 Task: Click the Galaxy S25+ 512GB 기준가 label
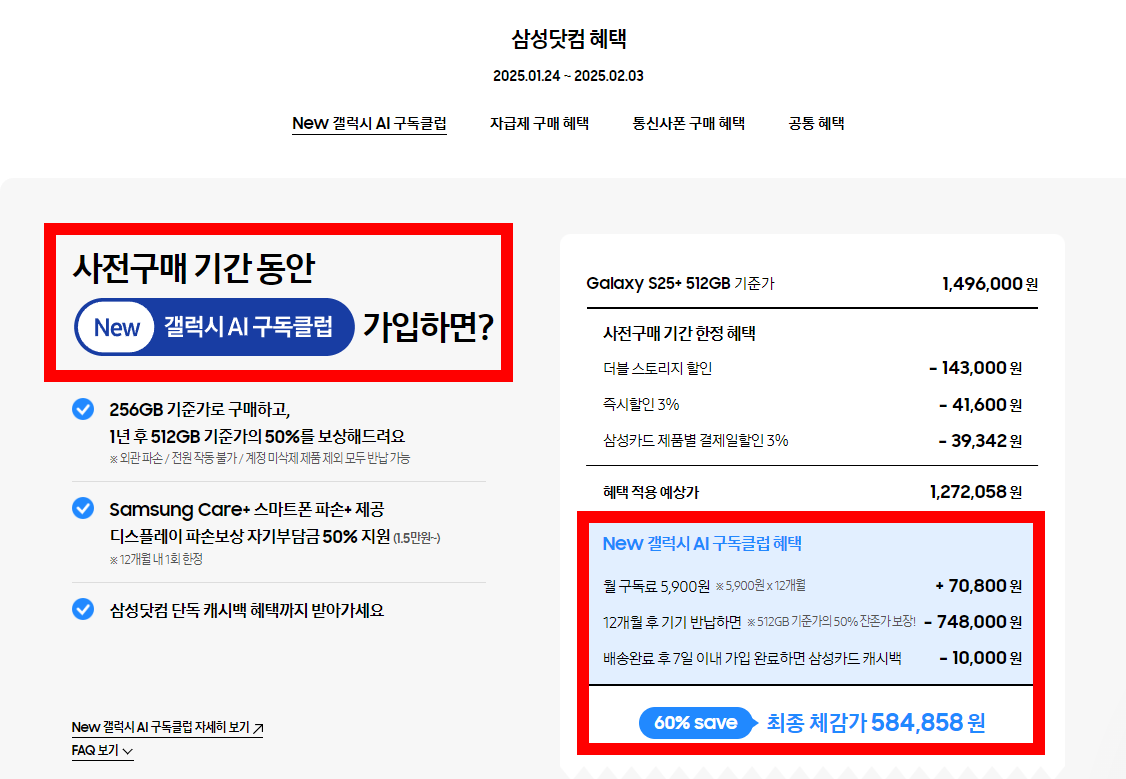680,284
